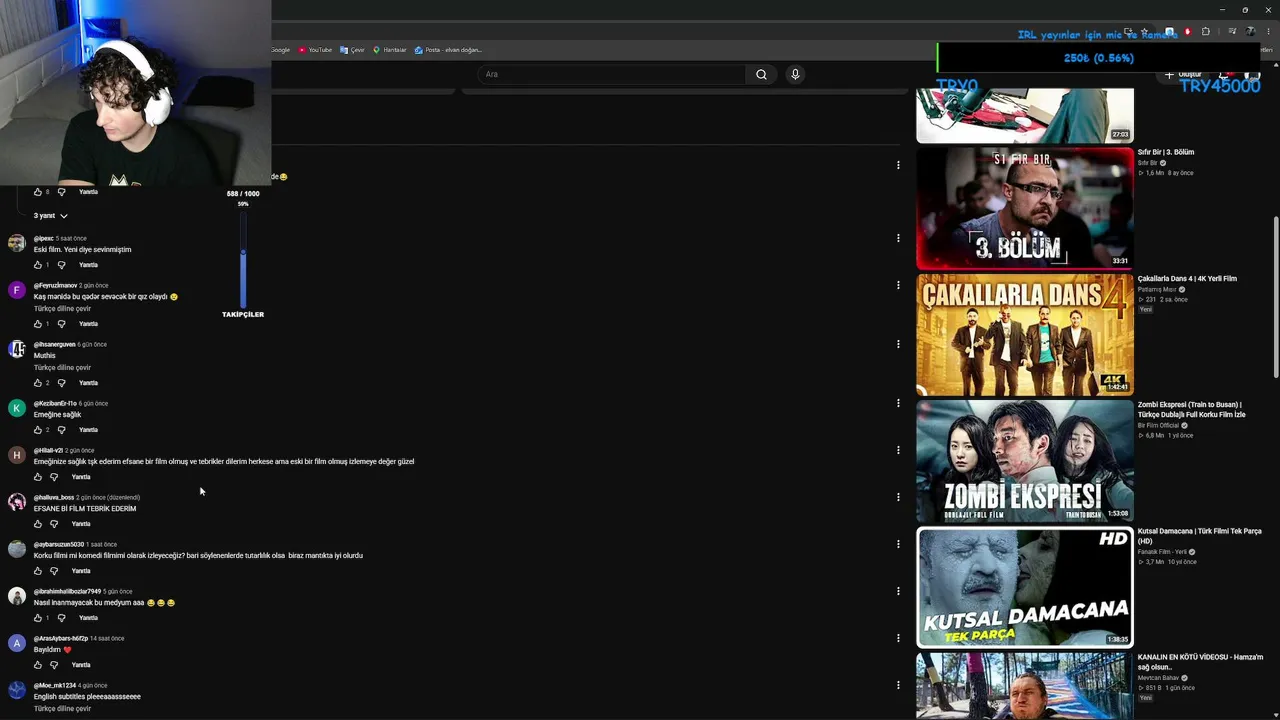1280x720 pixels.
Task: Open @KezibanEr-l1o's channel via the K avatar
Action: tap(17, 408)
